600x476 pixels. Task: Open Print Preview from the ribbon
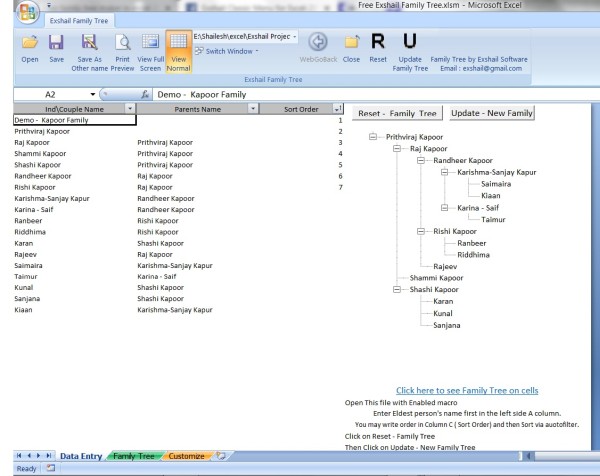pos(122,45)
